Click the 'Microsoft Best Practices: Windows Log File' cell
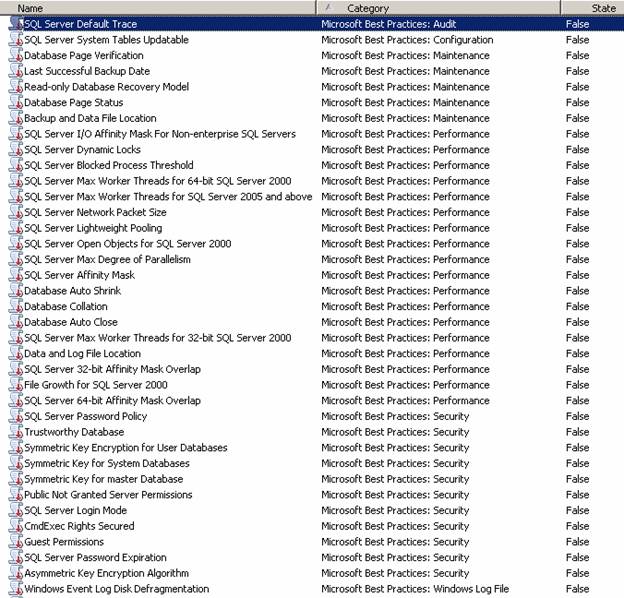Screen dimensions: 624x598 coord(415,589)
